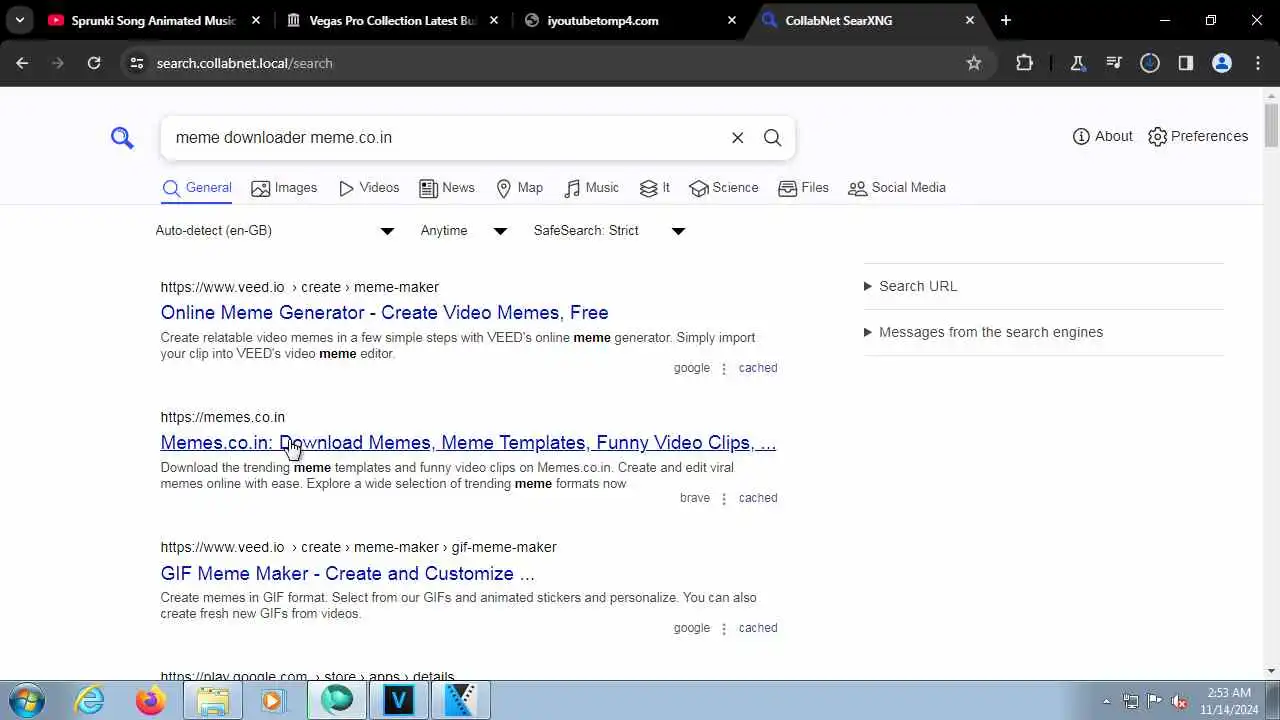The width and height of the screenshot is (1280, 720).
Task: Open the tab search dropdown arrow
Action: (x=19, y=20)
